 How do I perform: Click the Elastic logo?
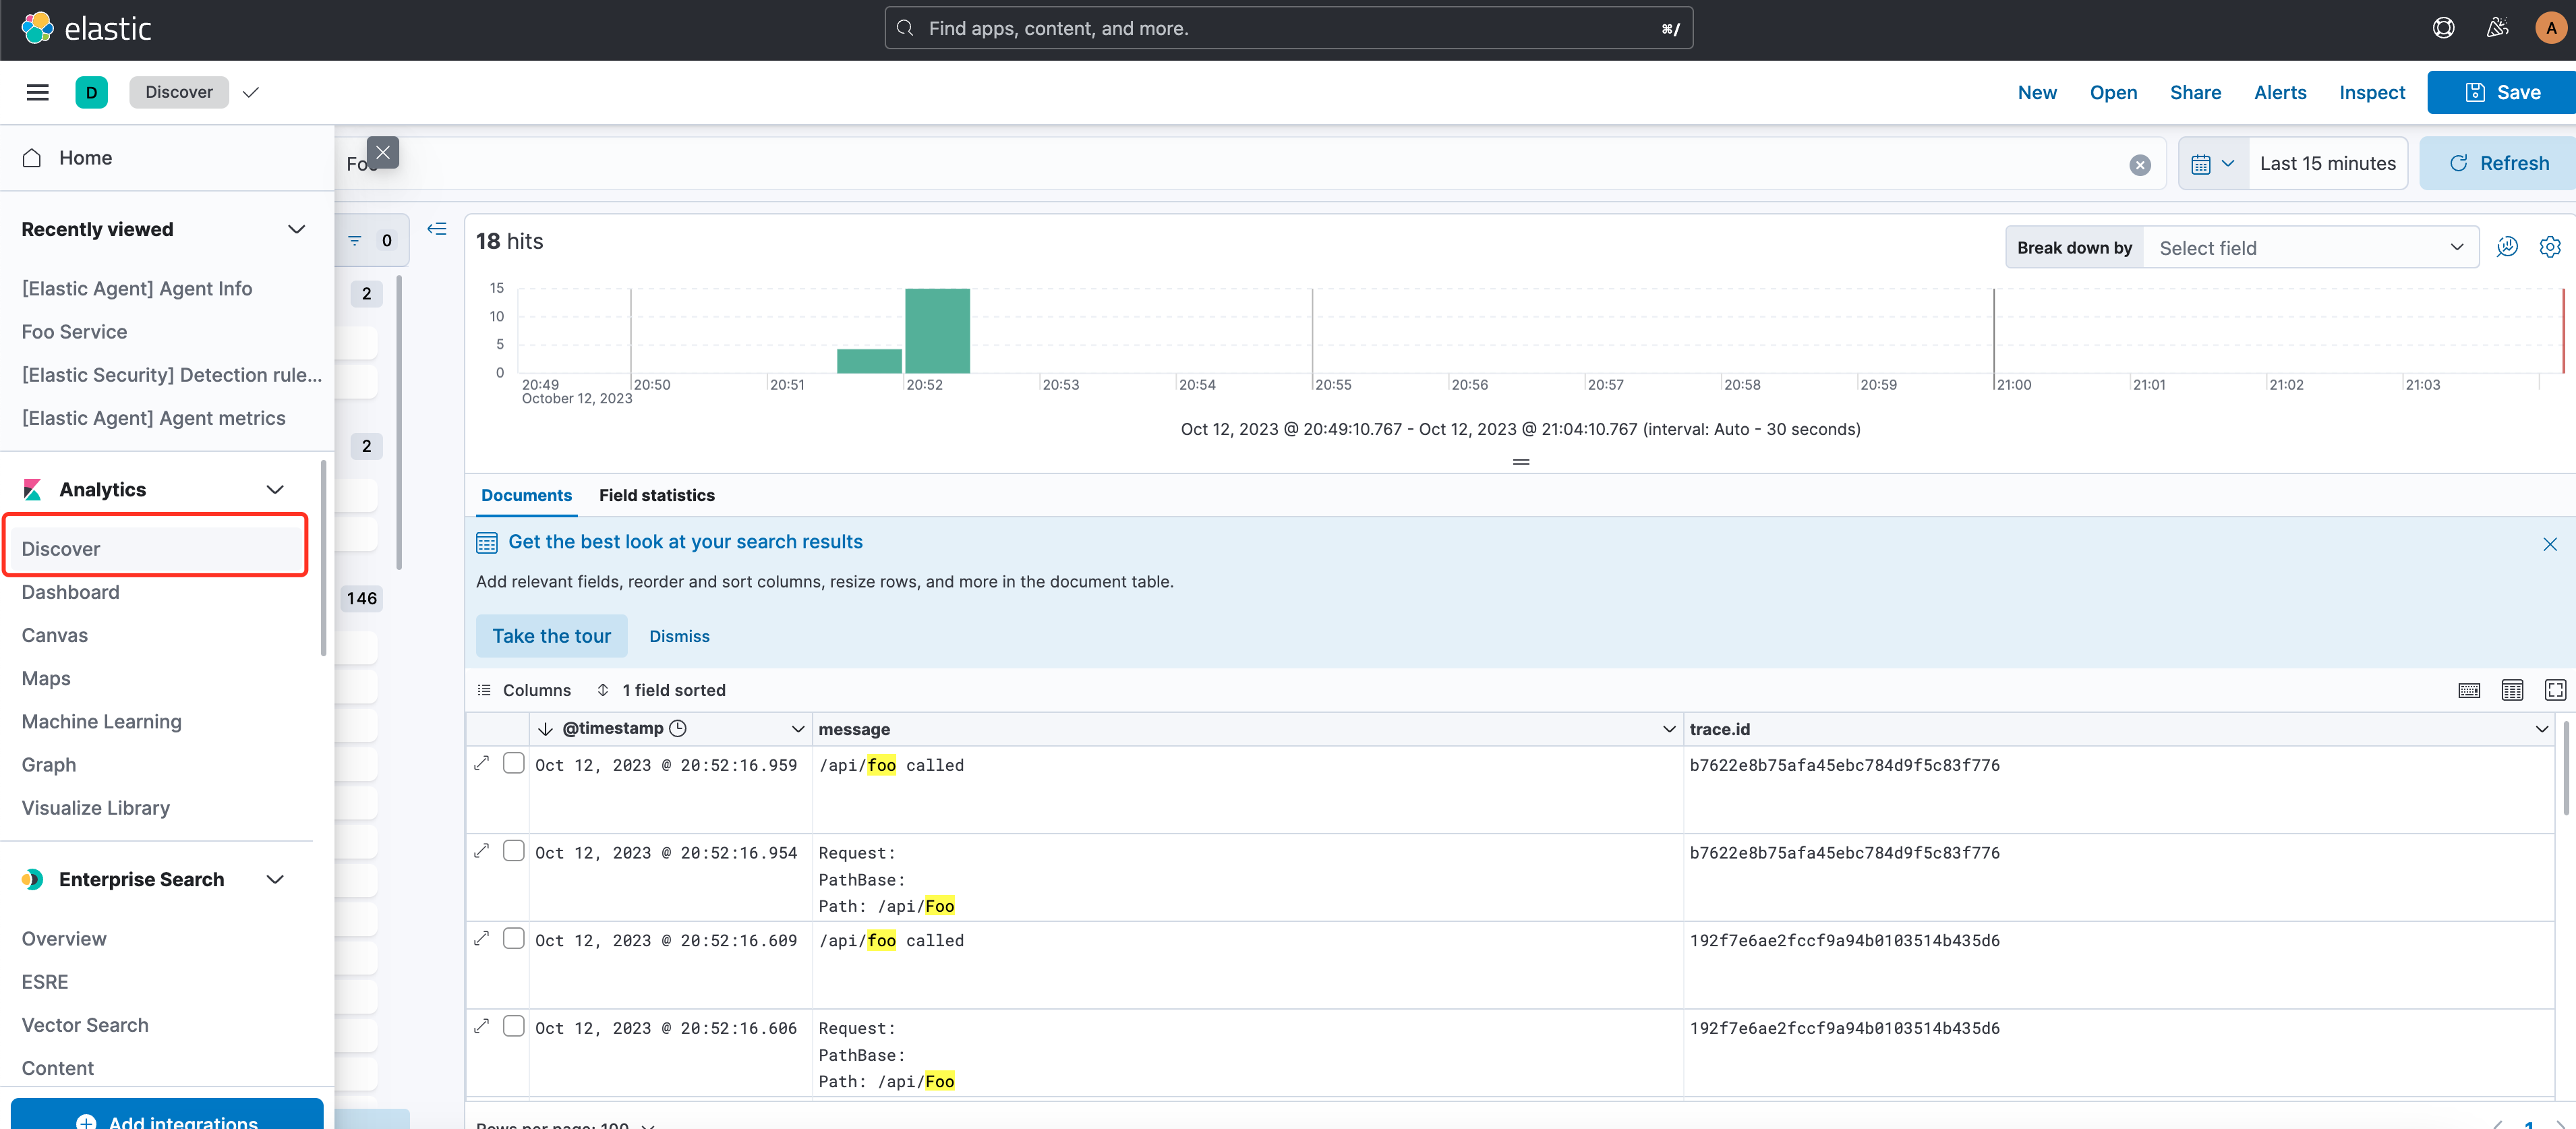tap(86, 28)
